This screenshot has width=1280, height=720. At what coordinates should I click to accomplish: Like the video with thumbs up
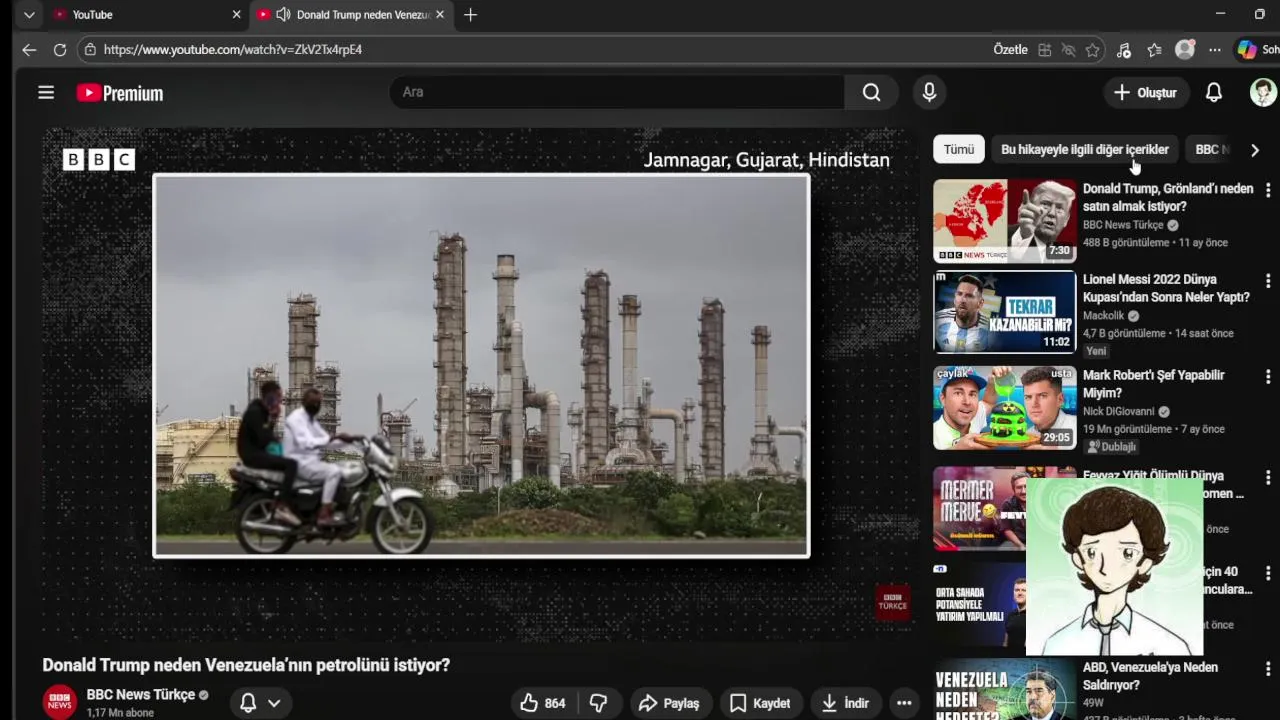click(543, 703)
